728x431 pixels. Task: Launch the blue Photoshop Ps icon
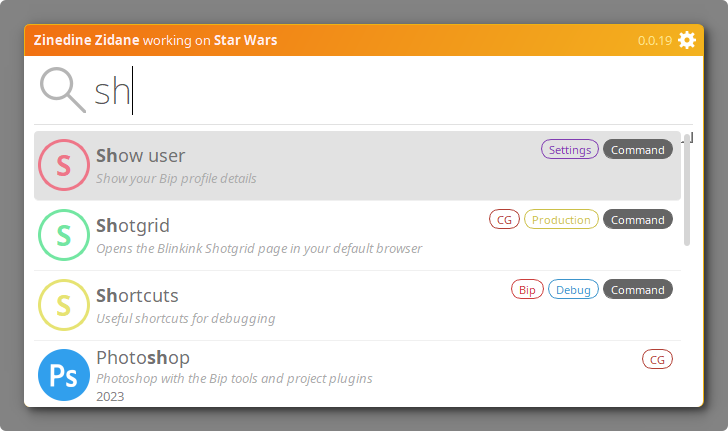[x=63, y=375]
